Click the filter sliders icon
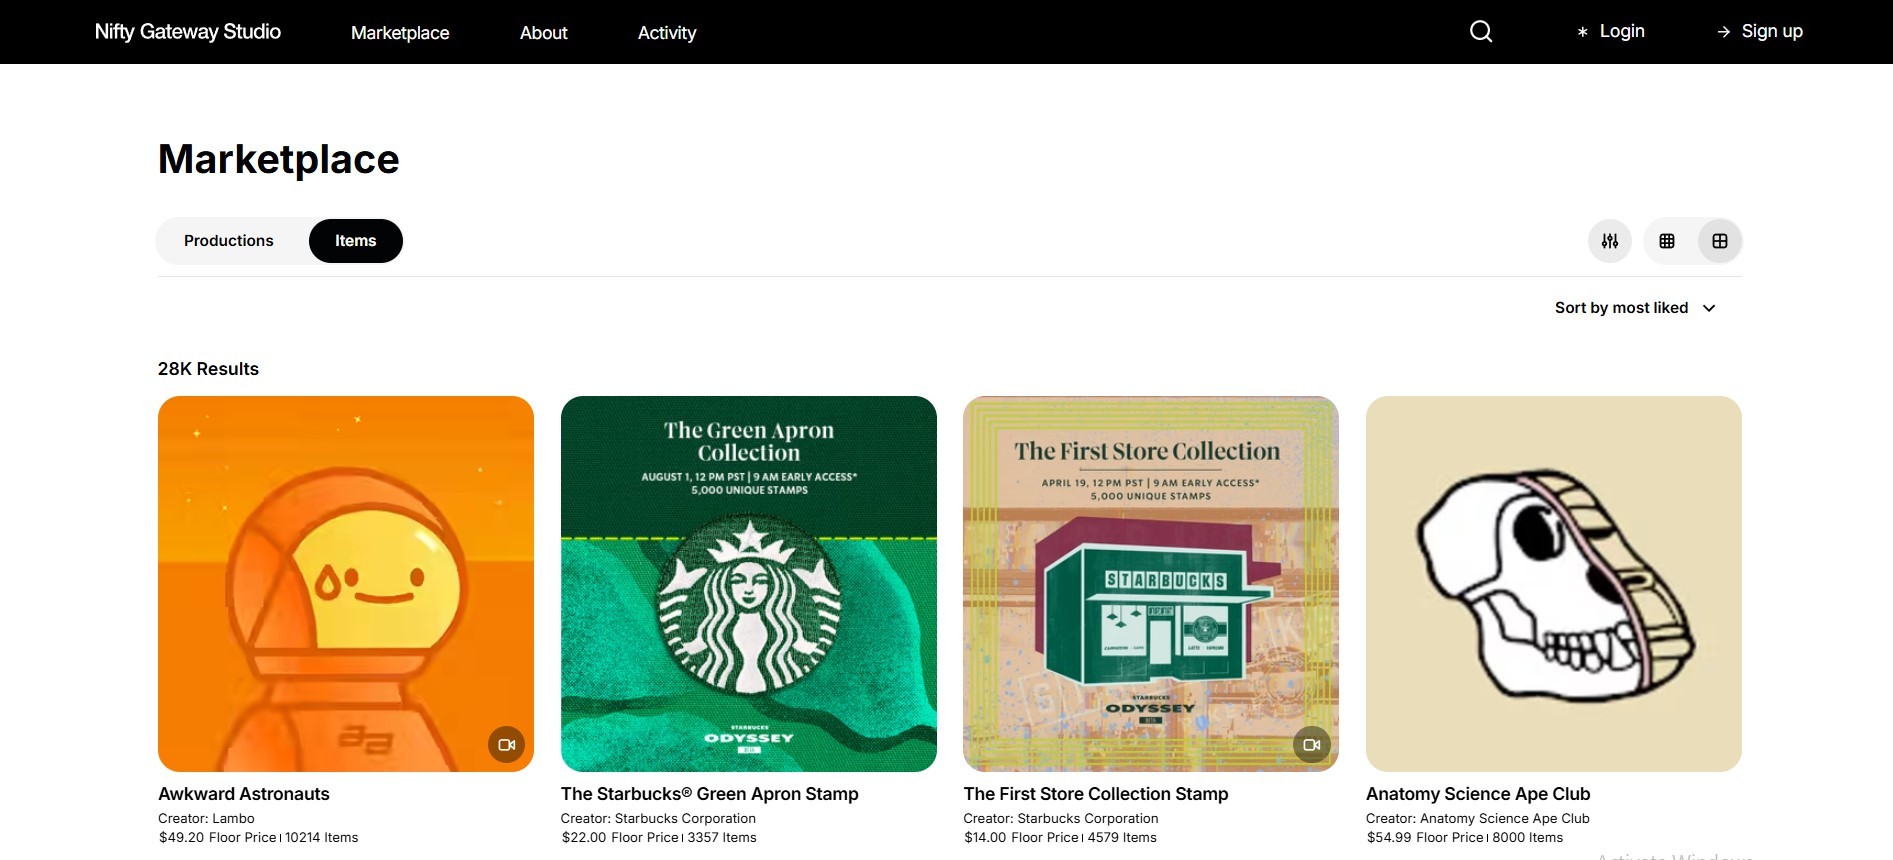Viewport: 1893px width, 860px height. point(1610,241)
